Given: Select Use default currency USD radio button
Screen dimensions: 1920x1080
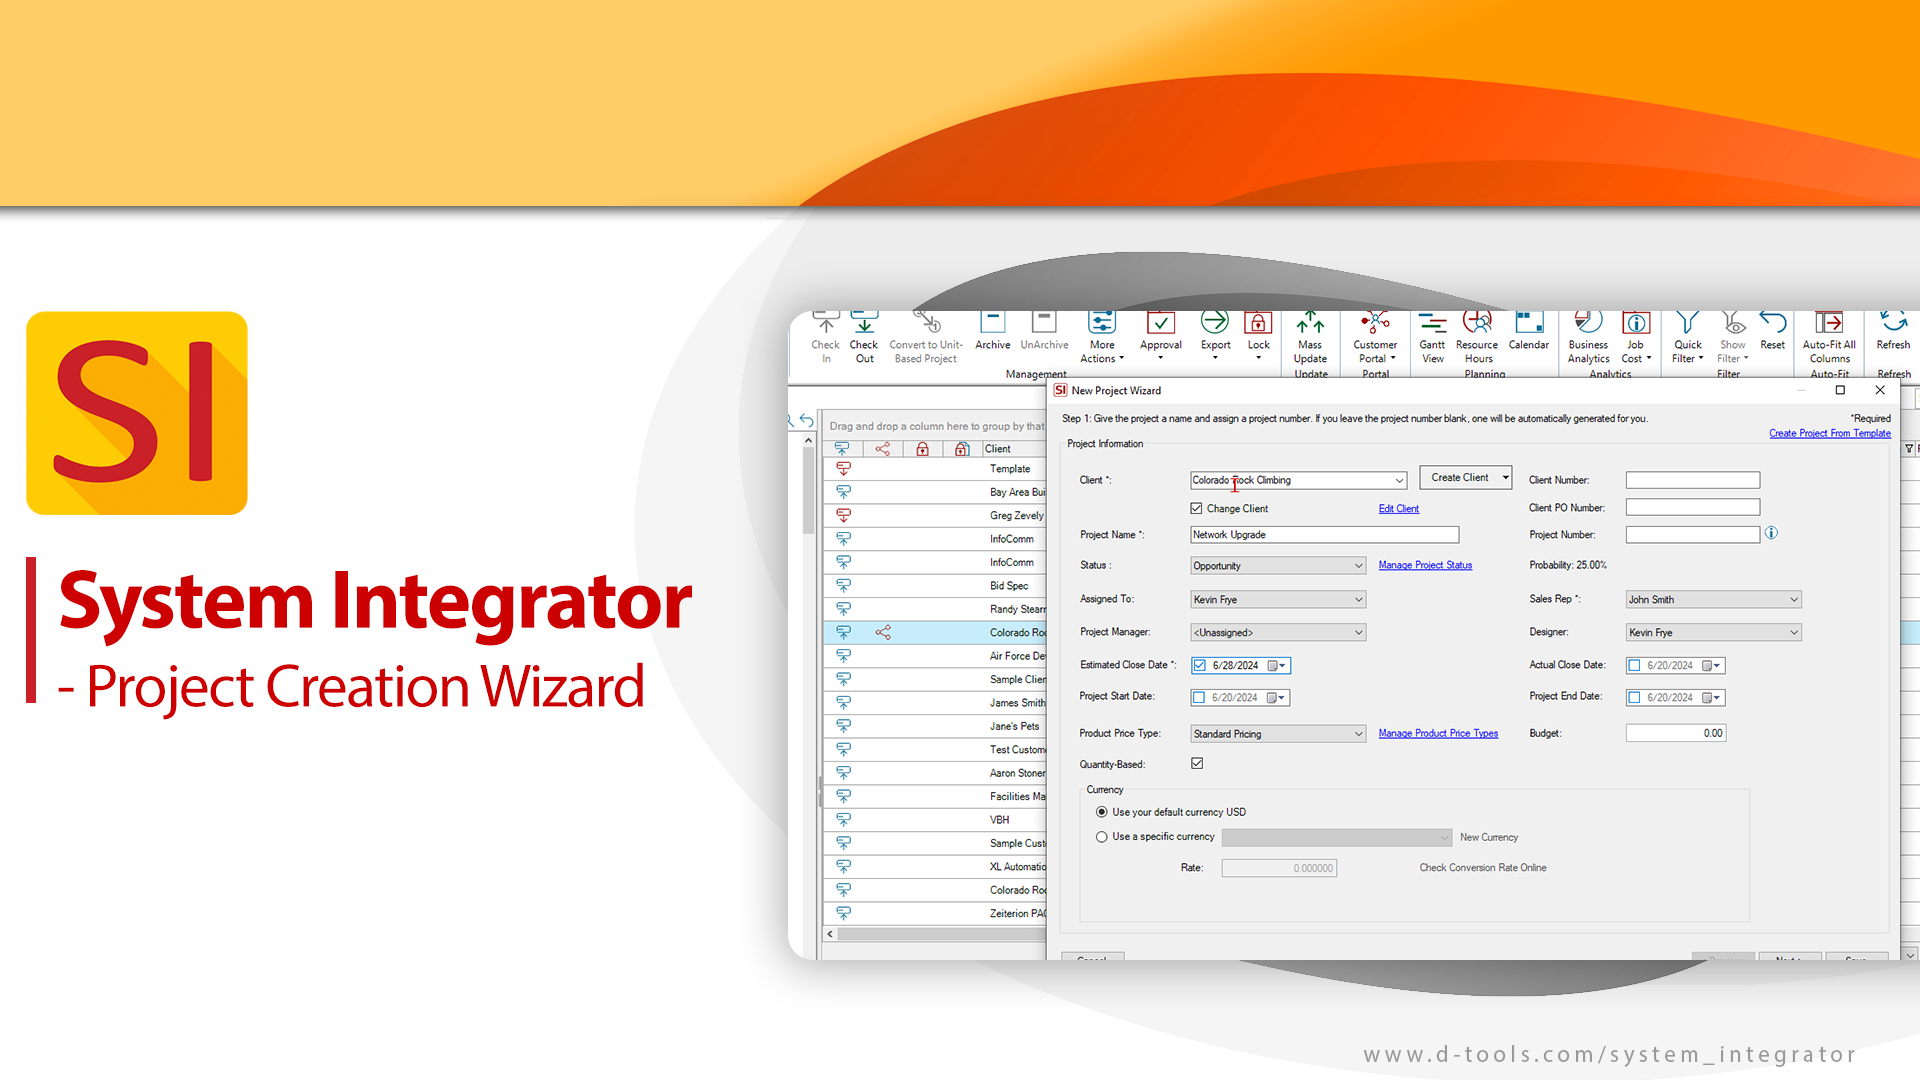Looking at the screenshot, I should pyautogui.click(x=1101, y=811).
